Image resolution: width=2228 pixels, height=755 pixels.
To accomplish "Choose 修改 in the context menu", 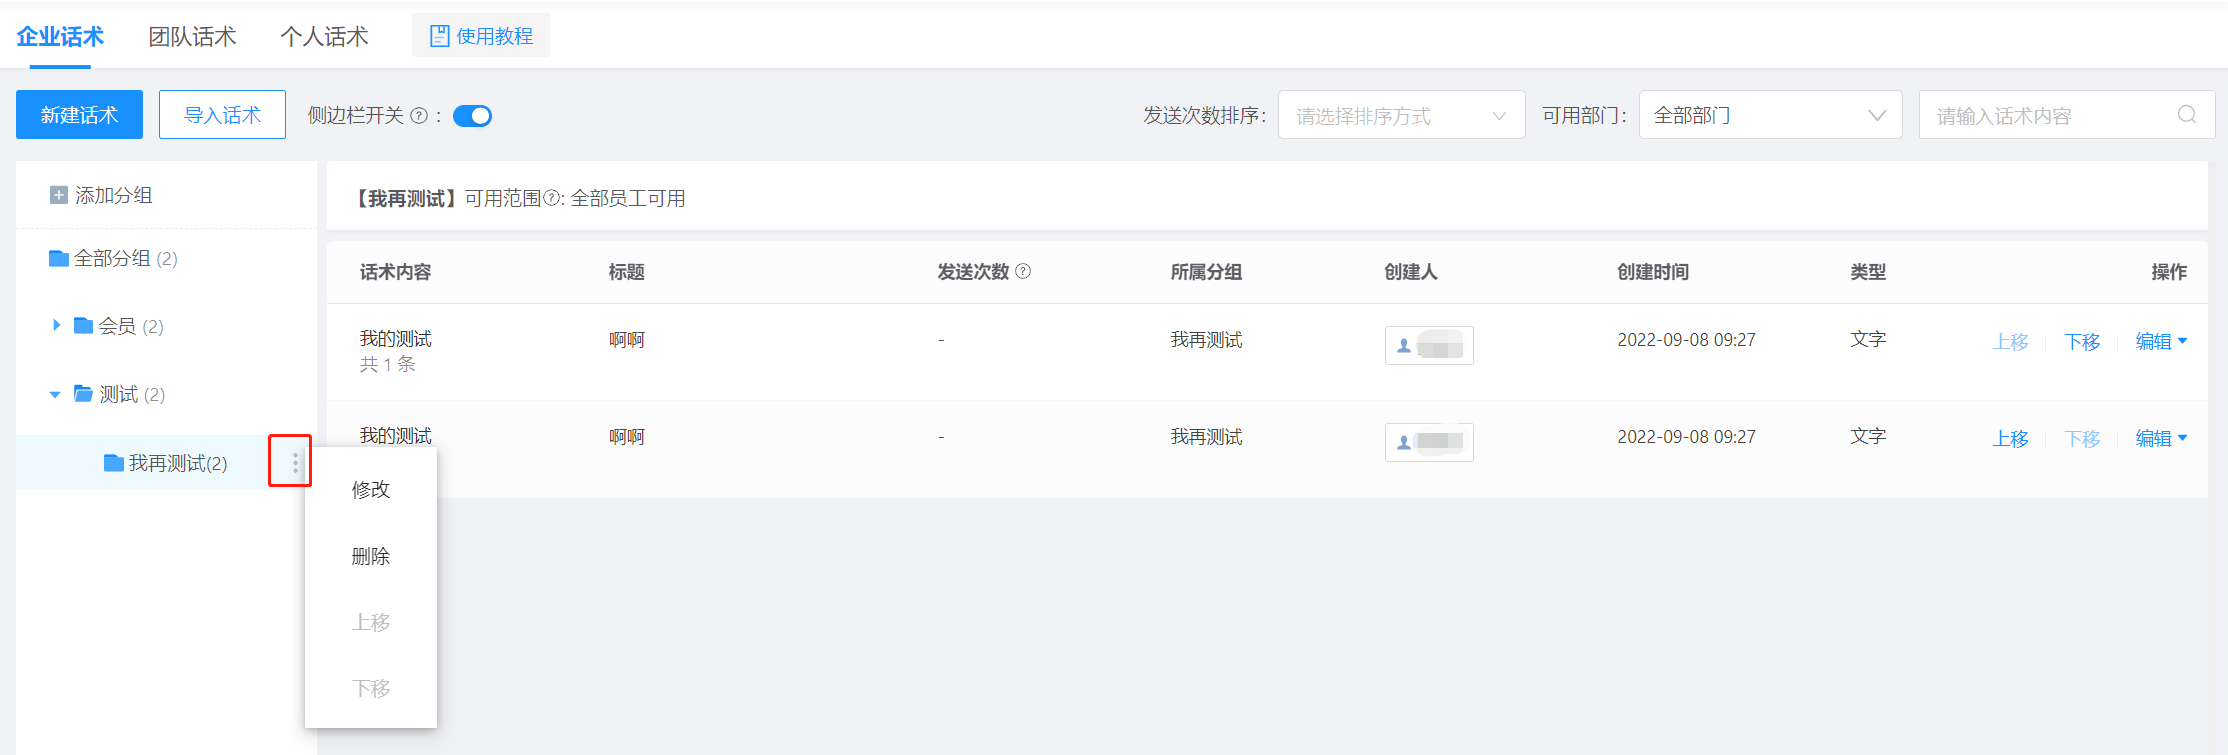I will (370, 490).
